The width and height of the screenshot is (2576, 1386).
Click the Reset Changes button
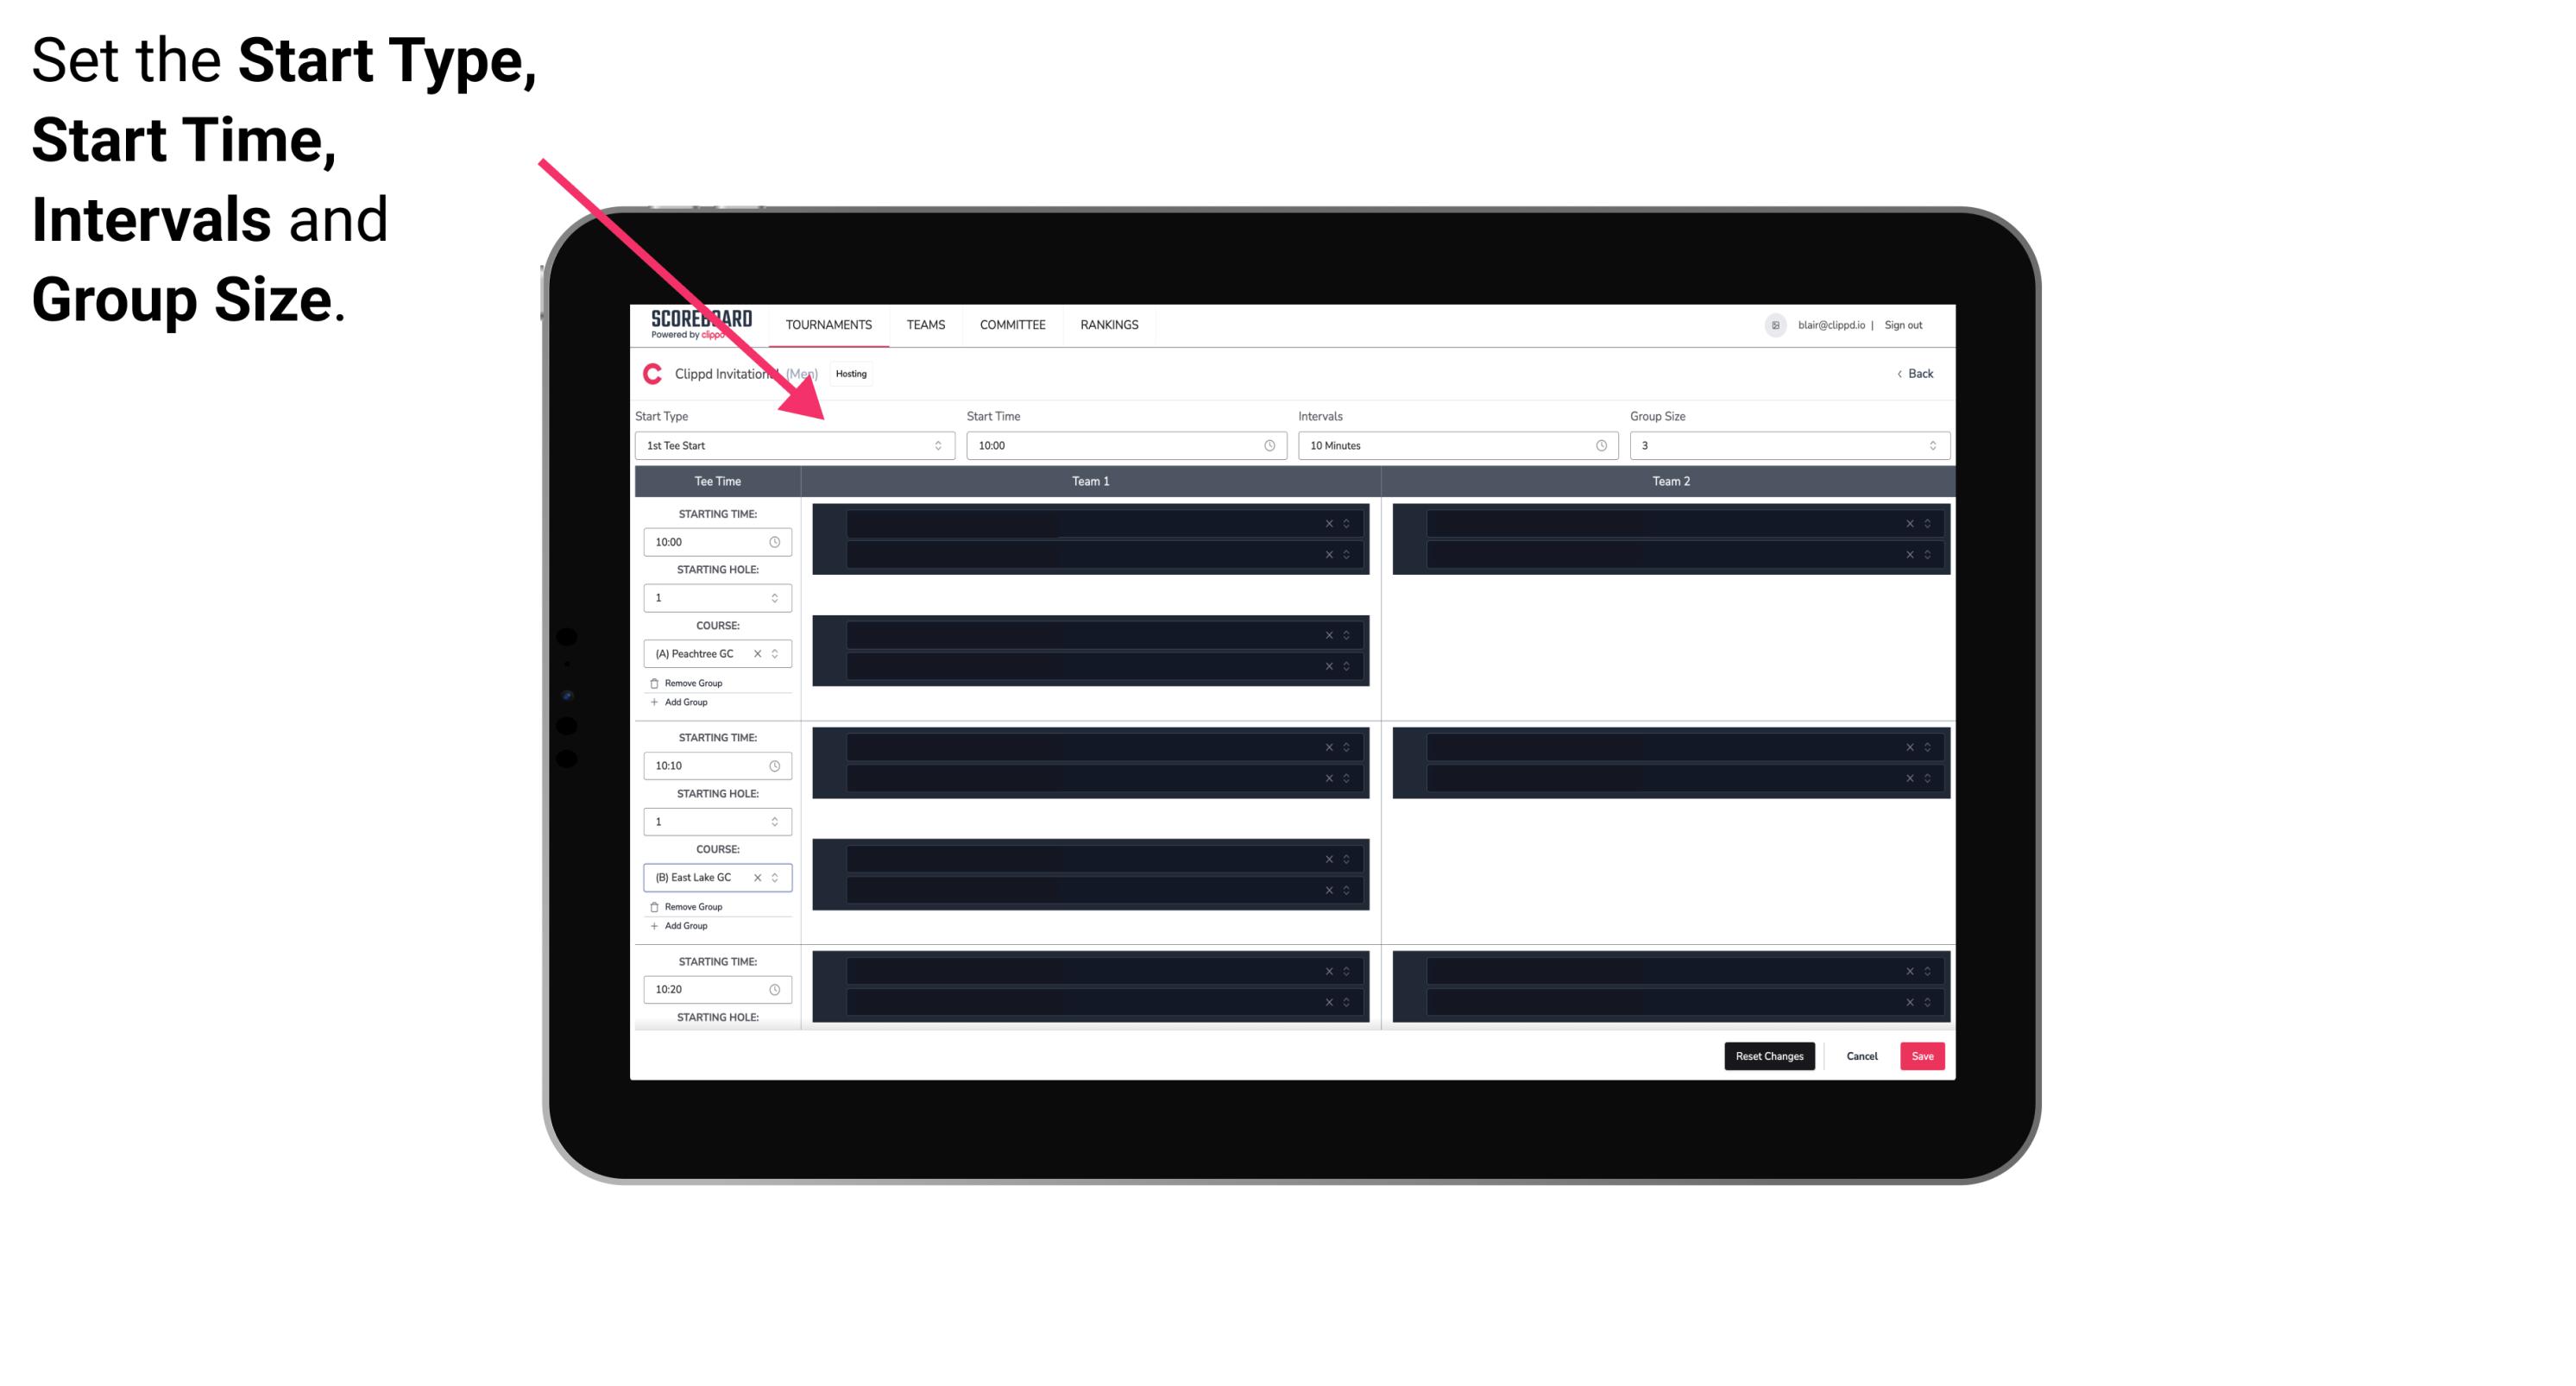pyautogui.click(x=1769, y=1055)
